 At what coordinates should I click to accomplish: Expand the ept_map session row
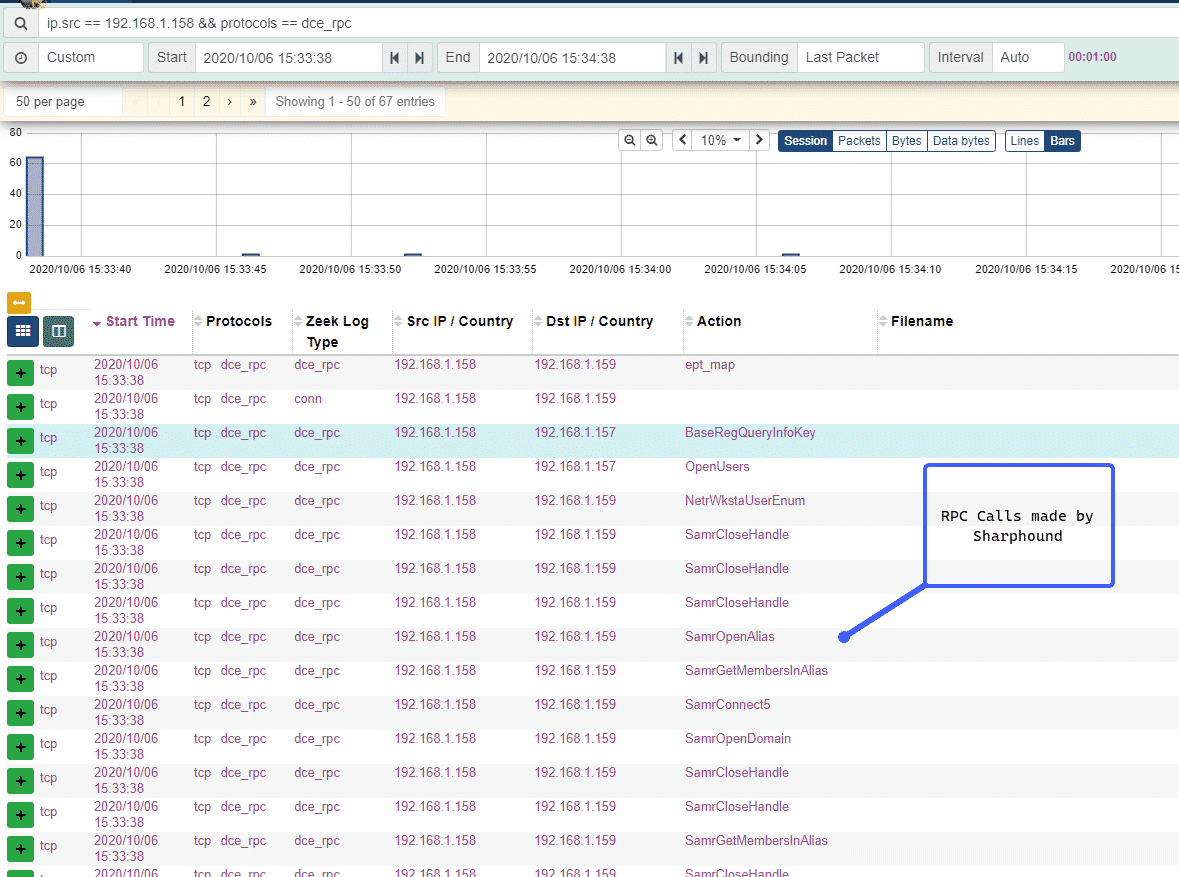20,373
